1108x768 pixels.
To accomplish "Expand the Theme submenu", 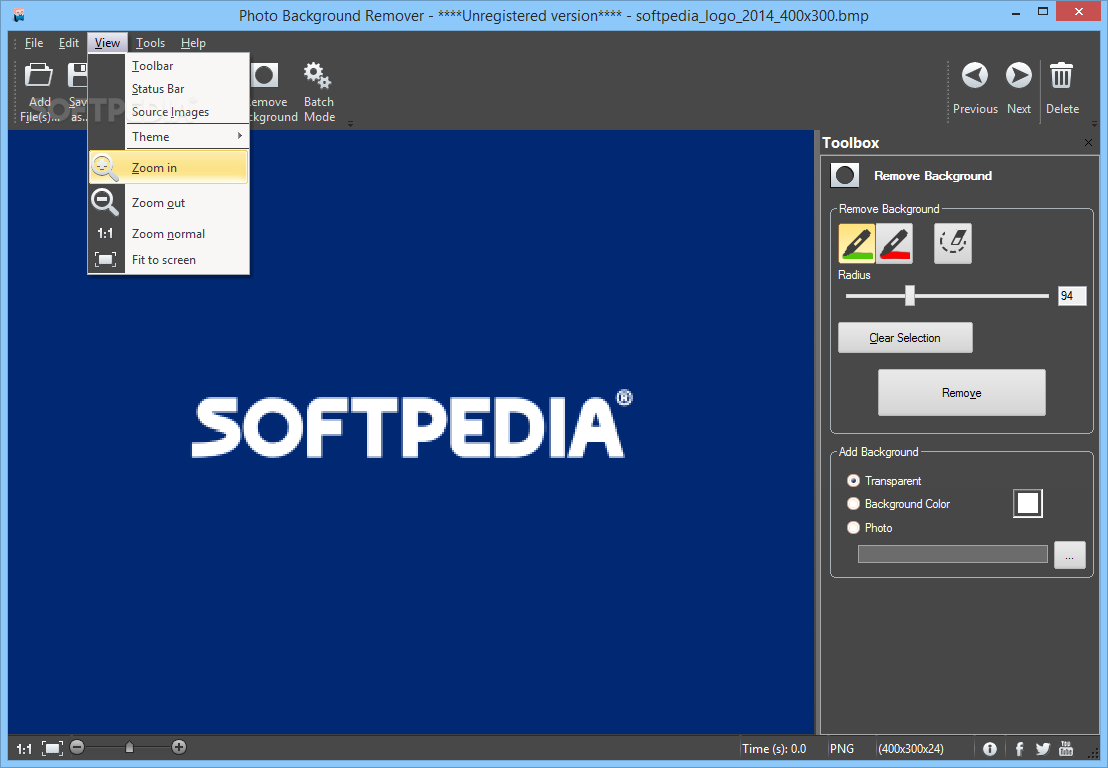I will point(187,136).
